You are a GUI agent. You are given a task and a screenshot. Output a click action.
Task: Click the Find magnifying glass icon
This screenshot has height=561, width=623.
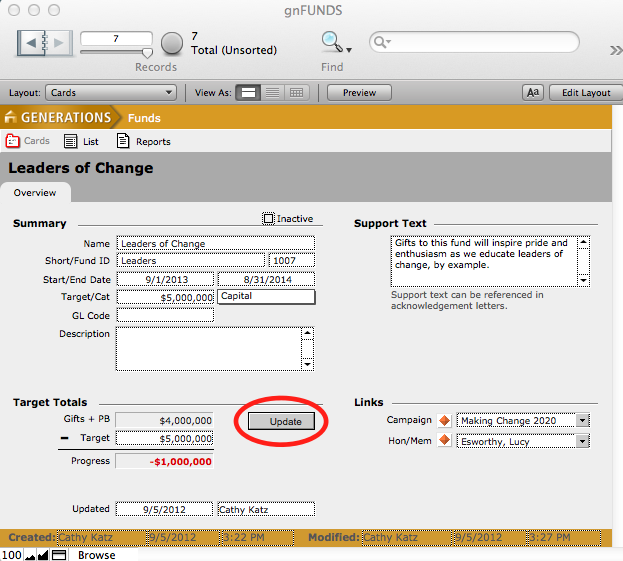tap(331, 41)
